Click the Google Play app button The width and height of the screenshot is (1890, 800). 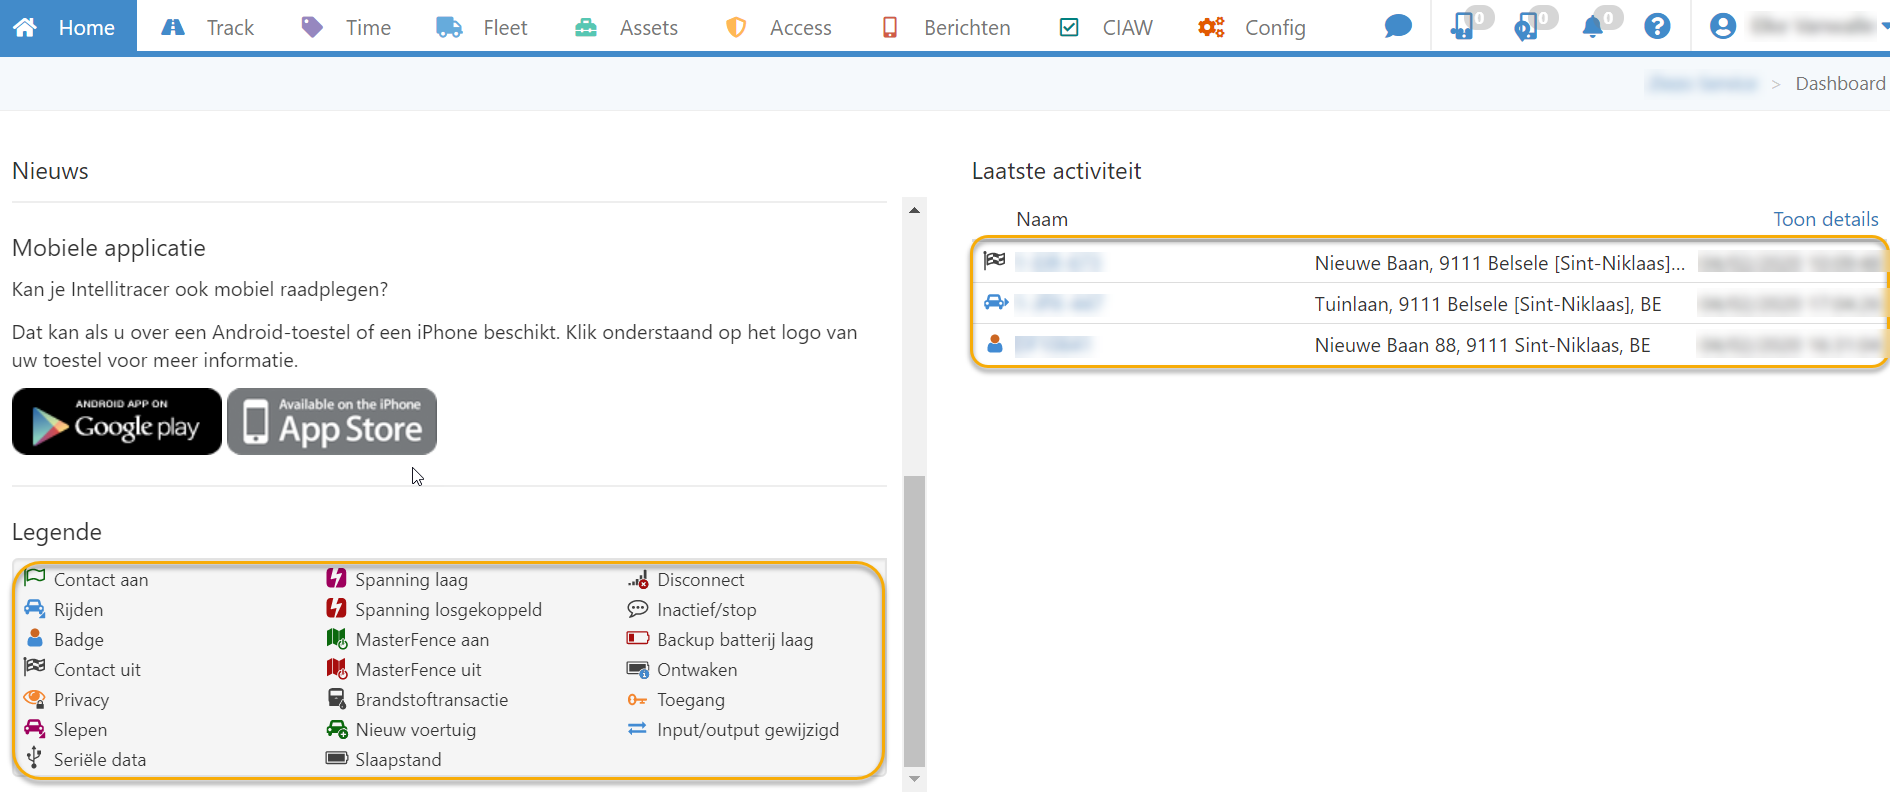(x=117, y=422)
